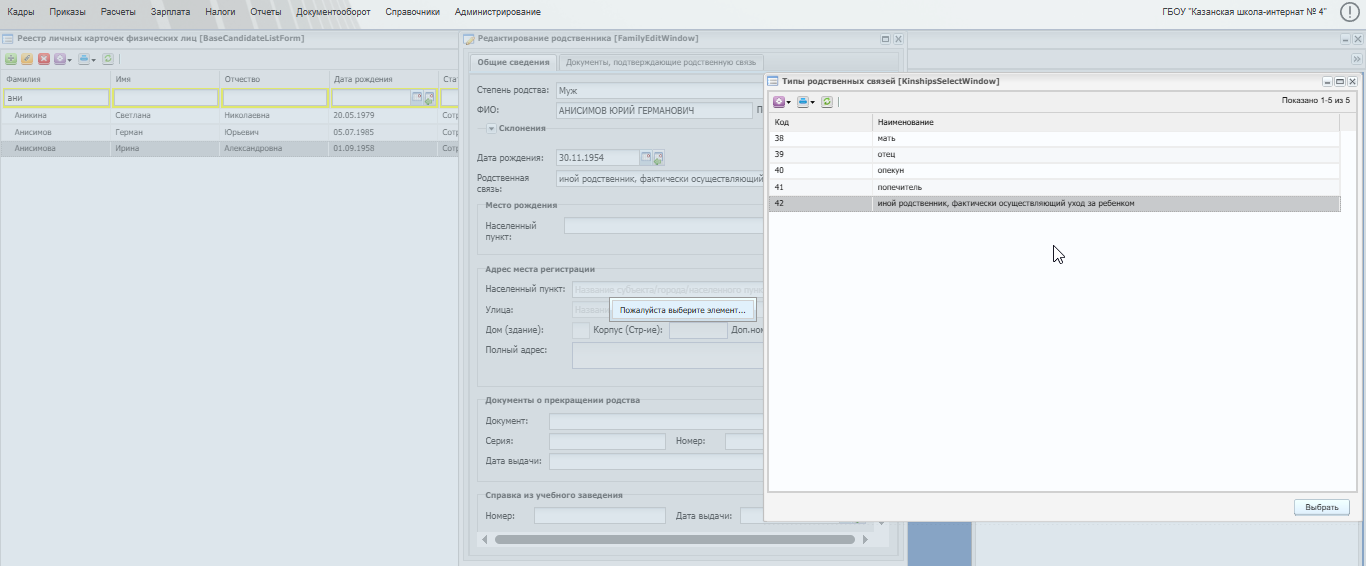Click the ФИО field with АНИСИМОВ ЮРИЙ ГЕРМАНОВИЧ

point(654,110)
